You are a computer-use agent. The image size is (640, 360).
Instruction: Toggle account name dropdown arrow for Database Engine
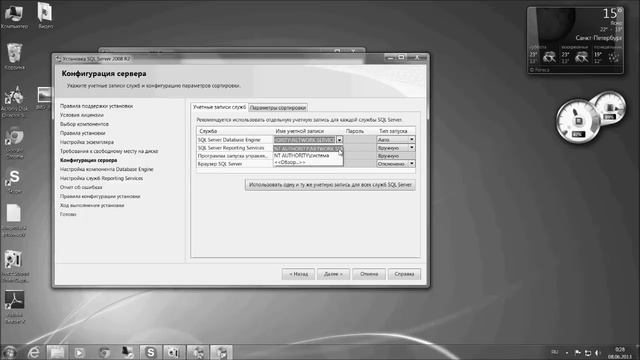[x=339, y=140]
